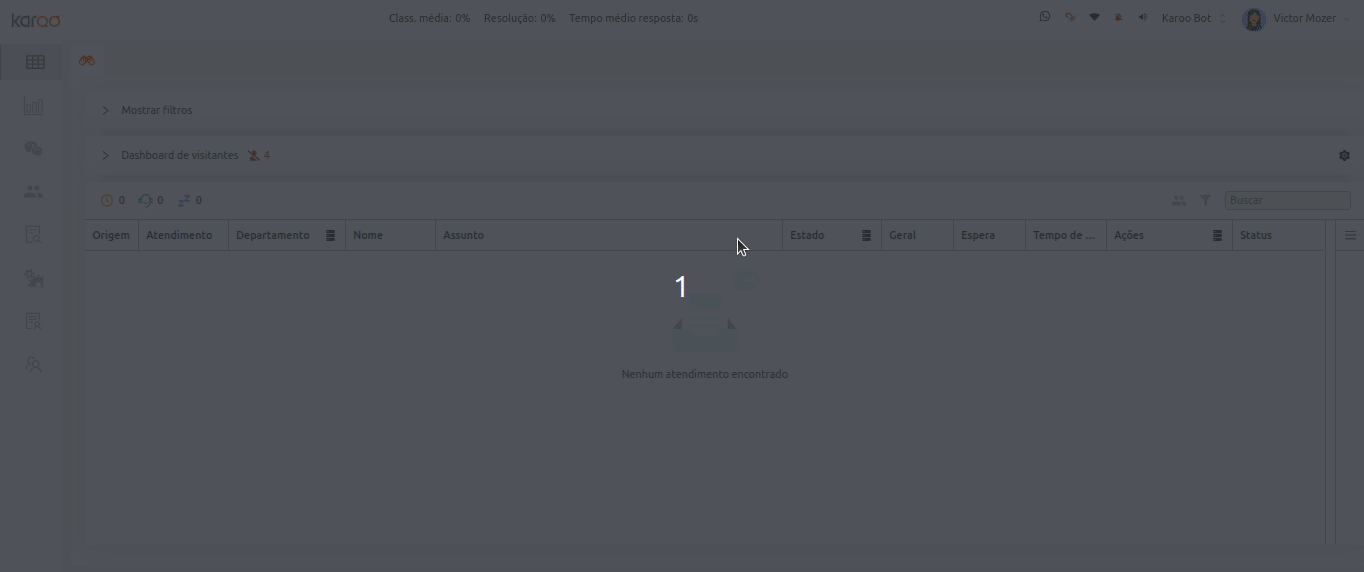Sort by the Status column header
The height and width of the screenshot is (572, 1364).
coord(1256,235)
